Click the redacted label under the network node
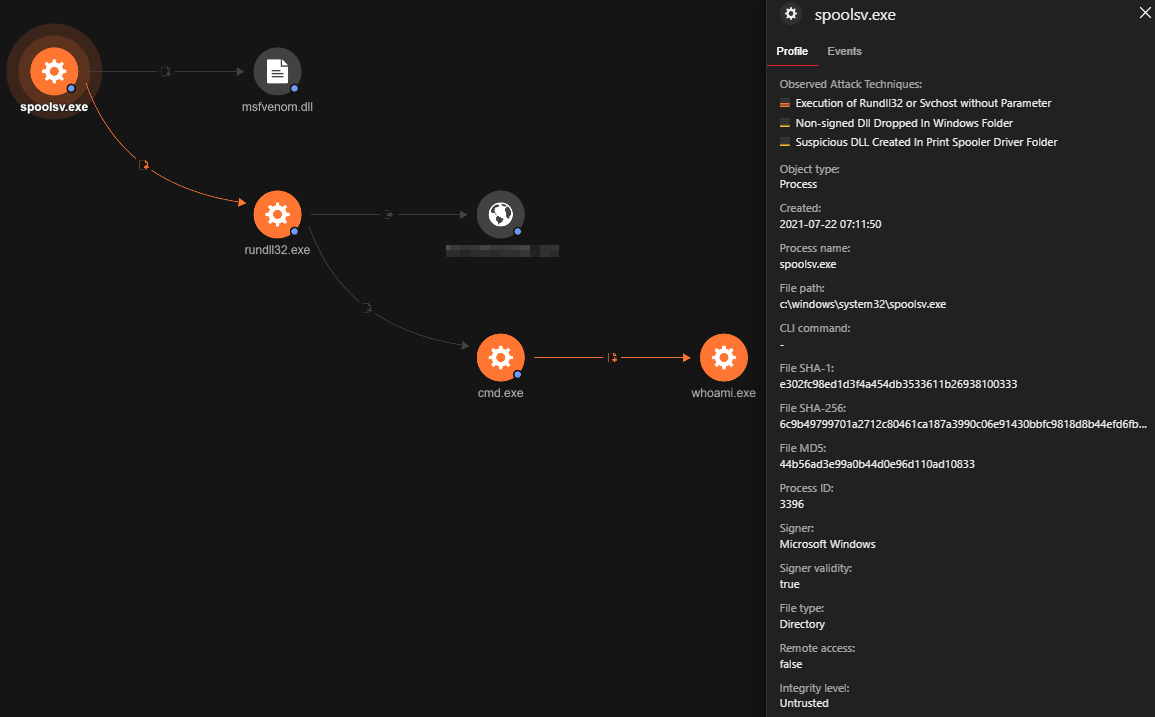Viewport: 1155px width, 717px height. tap(502, 251)
